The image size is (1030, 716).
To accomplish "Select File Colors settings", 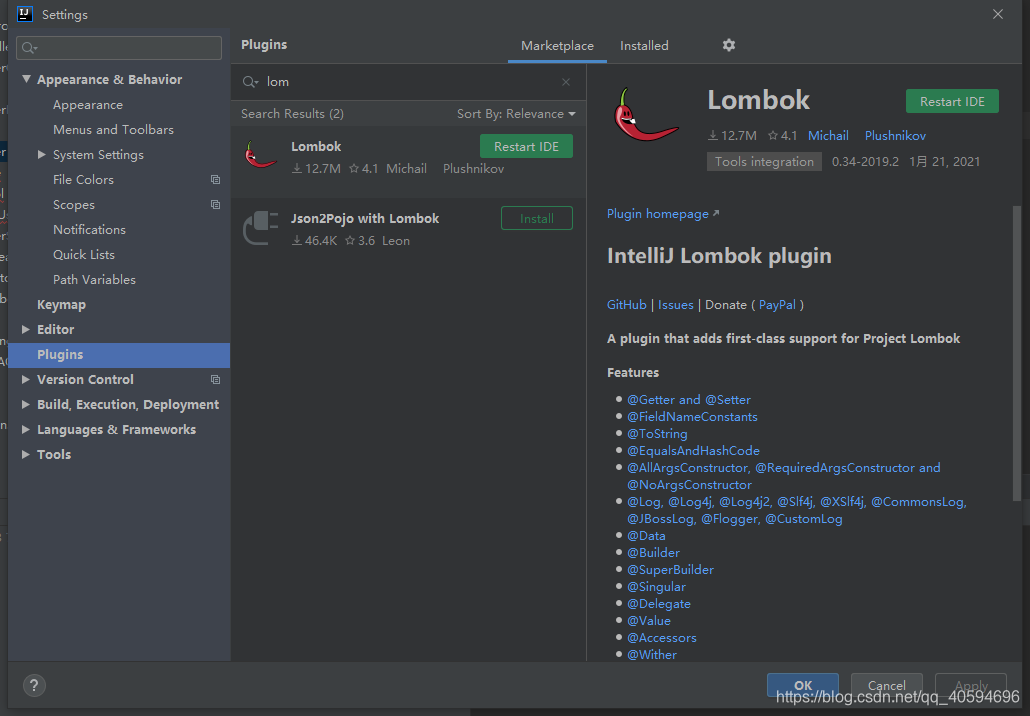I will 83,179.
